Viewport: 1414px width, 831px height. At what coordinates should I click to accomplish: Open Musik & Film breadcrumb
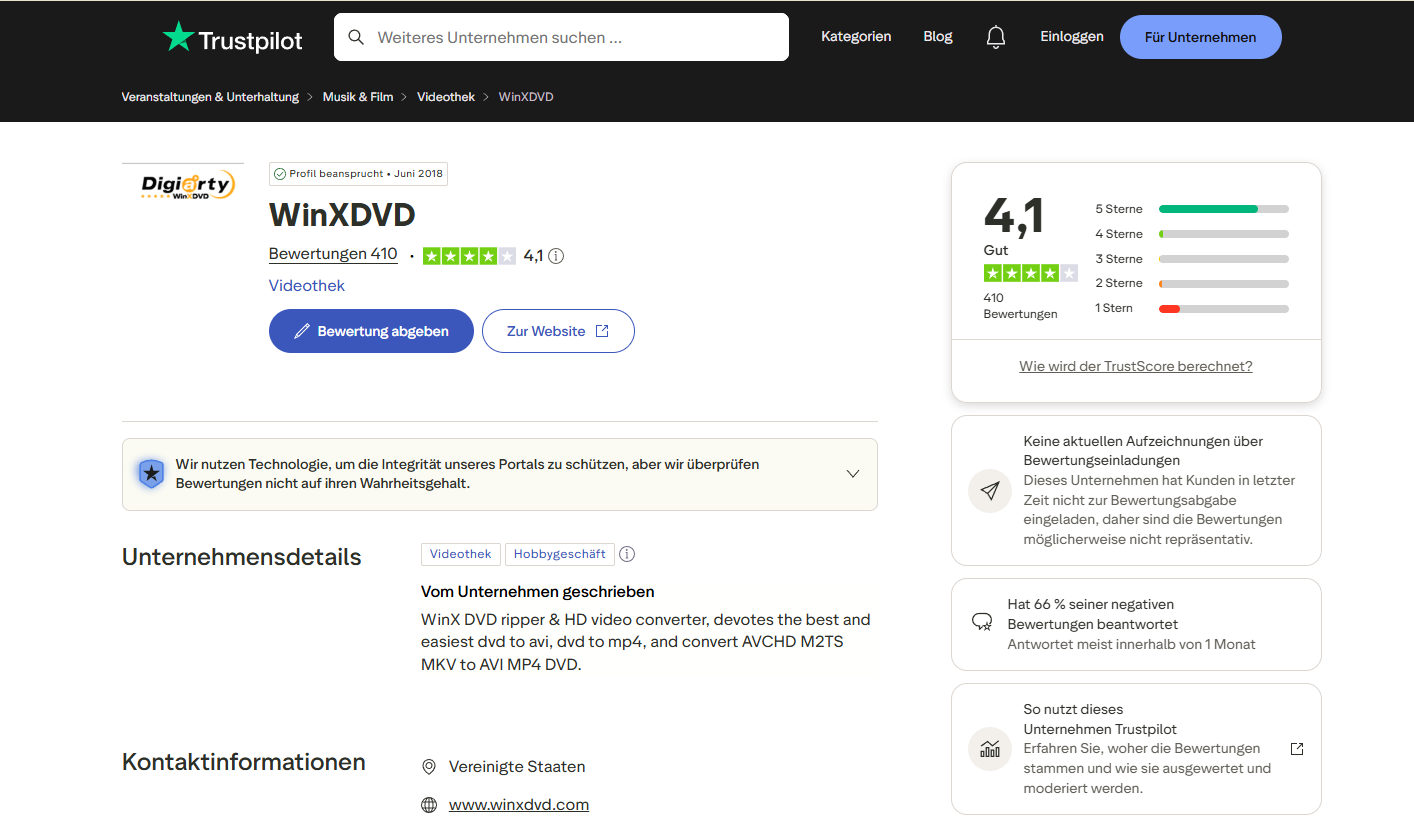[x=358, y=97]
